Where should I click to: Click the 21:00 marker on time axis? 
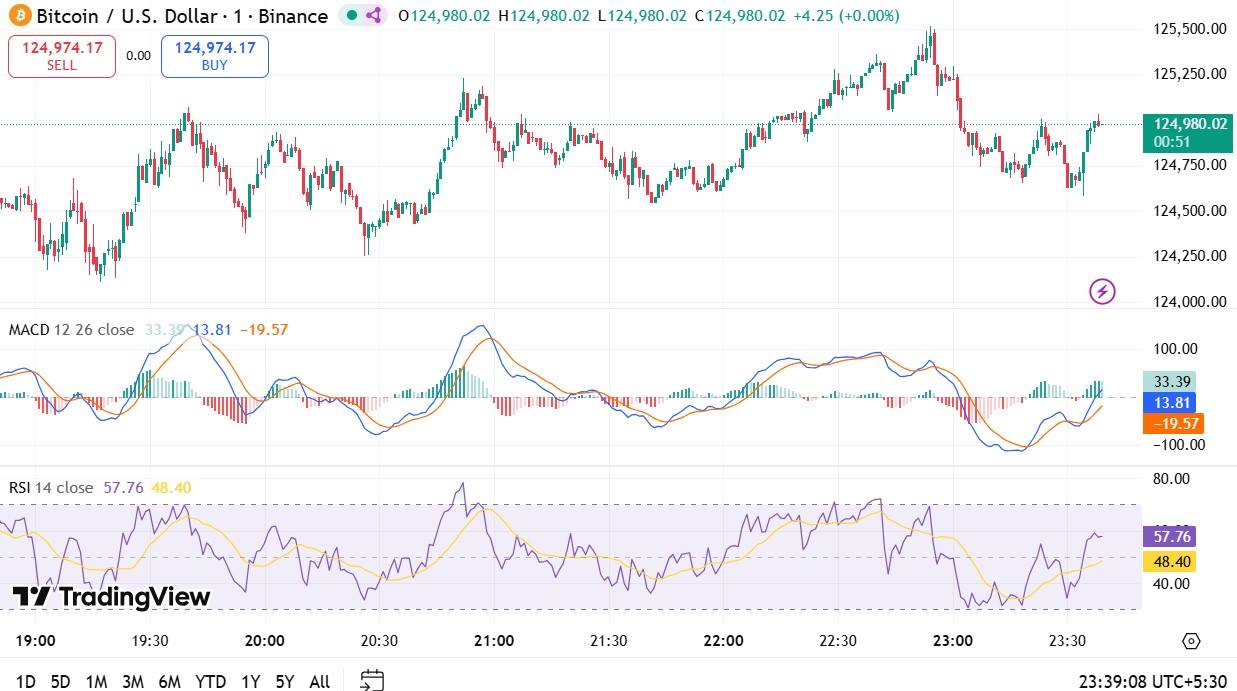[494, 641]
